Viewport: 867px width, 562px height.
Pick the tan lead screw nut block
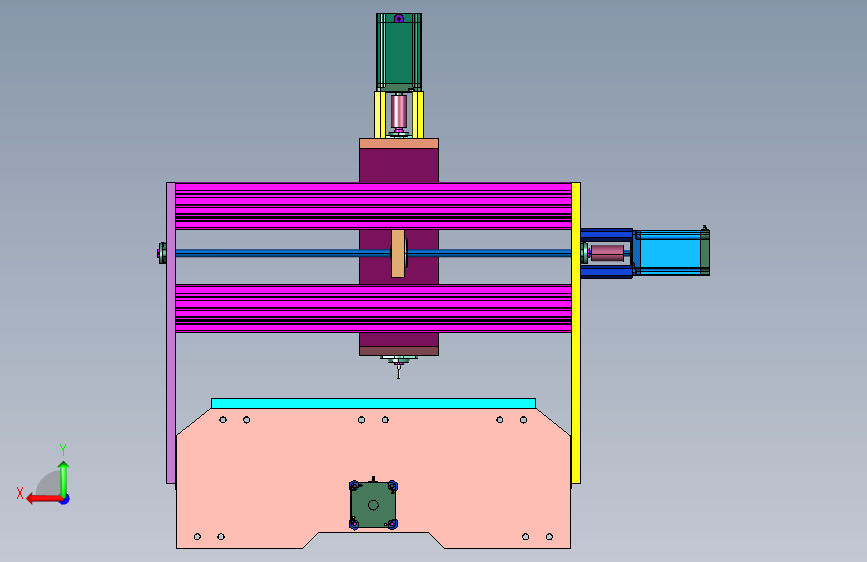398,253
